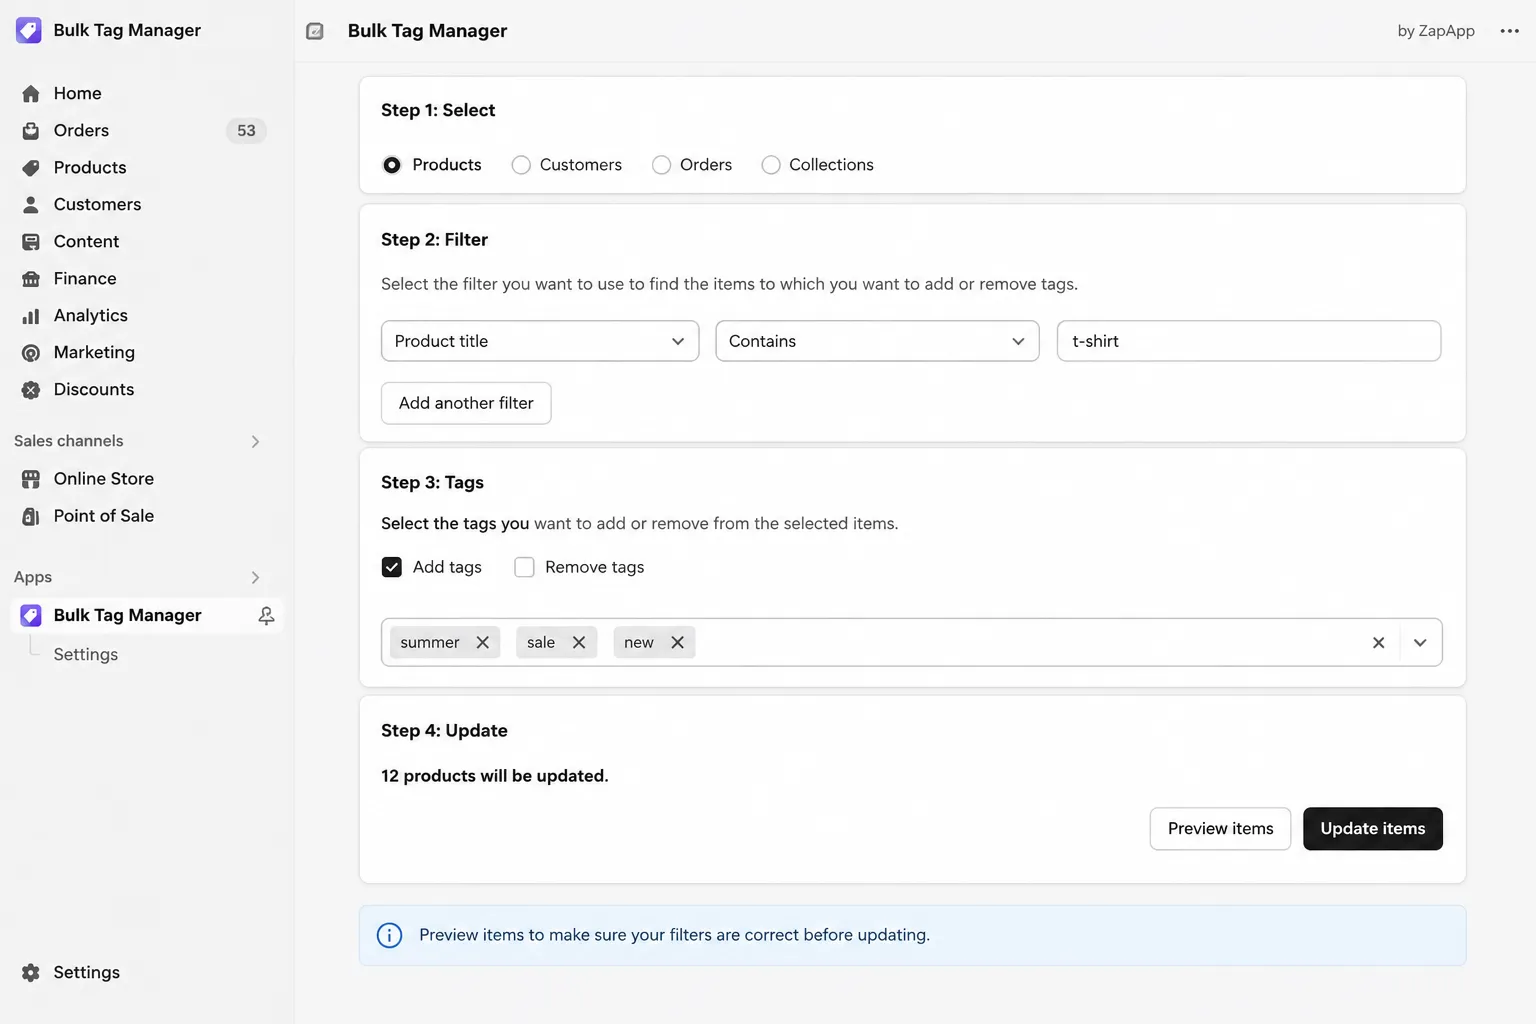This screenshot has width=1536, height=1024.
Task: Click the Add another filter button
Action: point(466,403)
